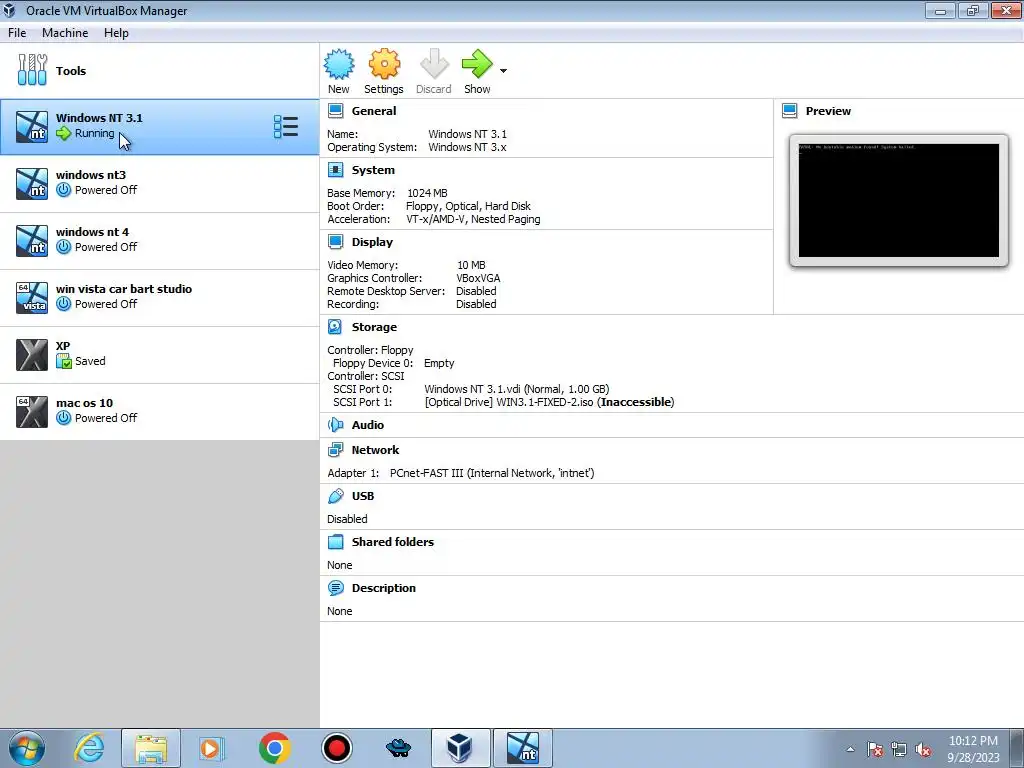The height and width of the screenshot is (768, 1024).
Task: Open the Tools section icon
Action: pyautogui.click(x=32, y=70)
